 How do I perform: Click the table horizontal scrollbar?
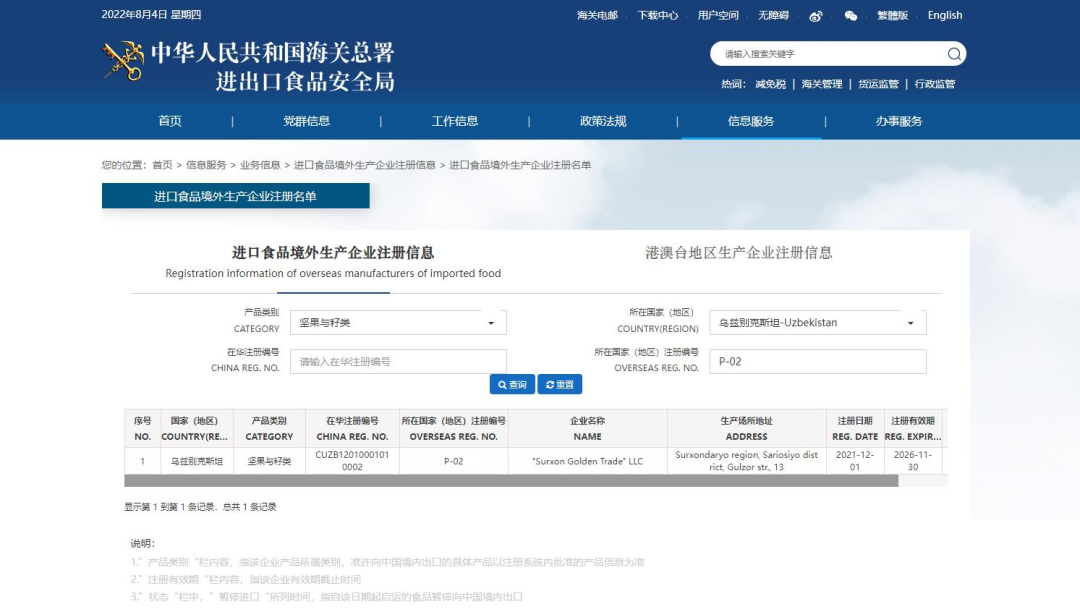pyautogui.click(x=510, y=481)
